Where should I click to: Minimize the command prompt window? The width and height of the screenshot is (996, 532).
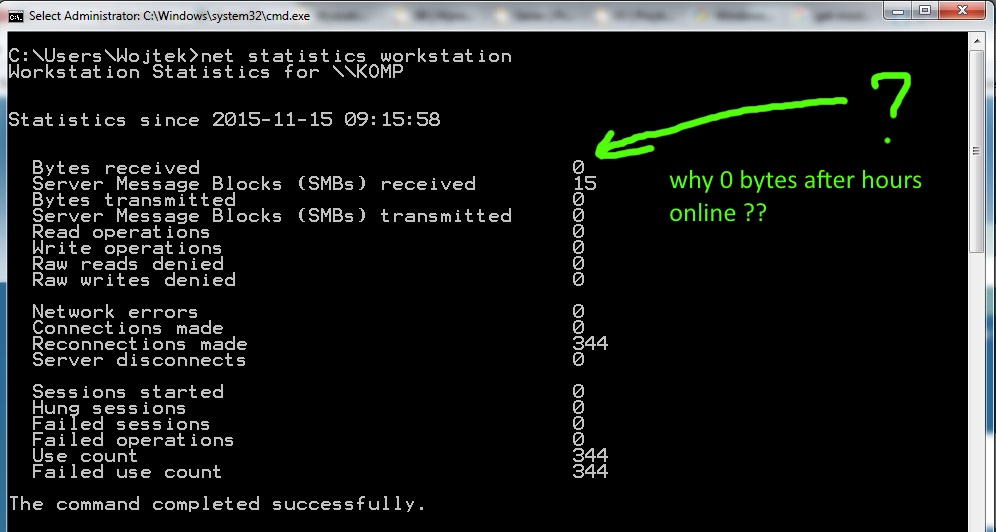899,10
